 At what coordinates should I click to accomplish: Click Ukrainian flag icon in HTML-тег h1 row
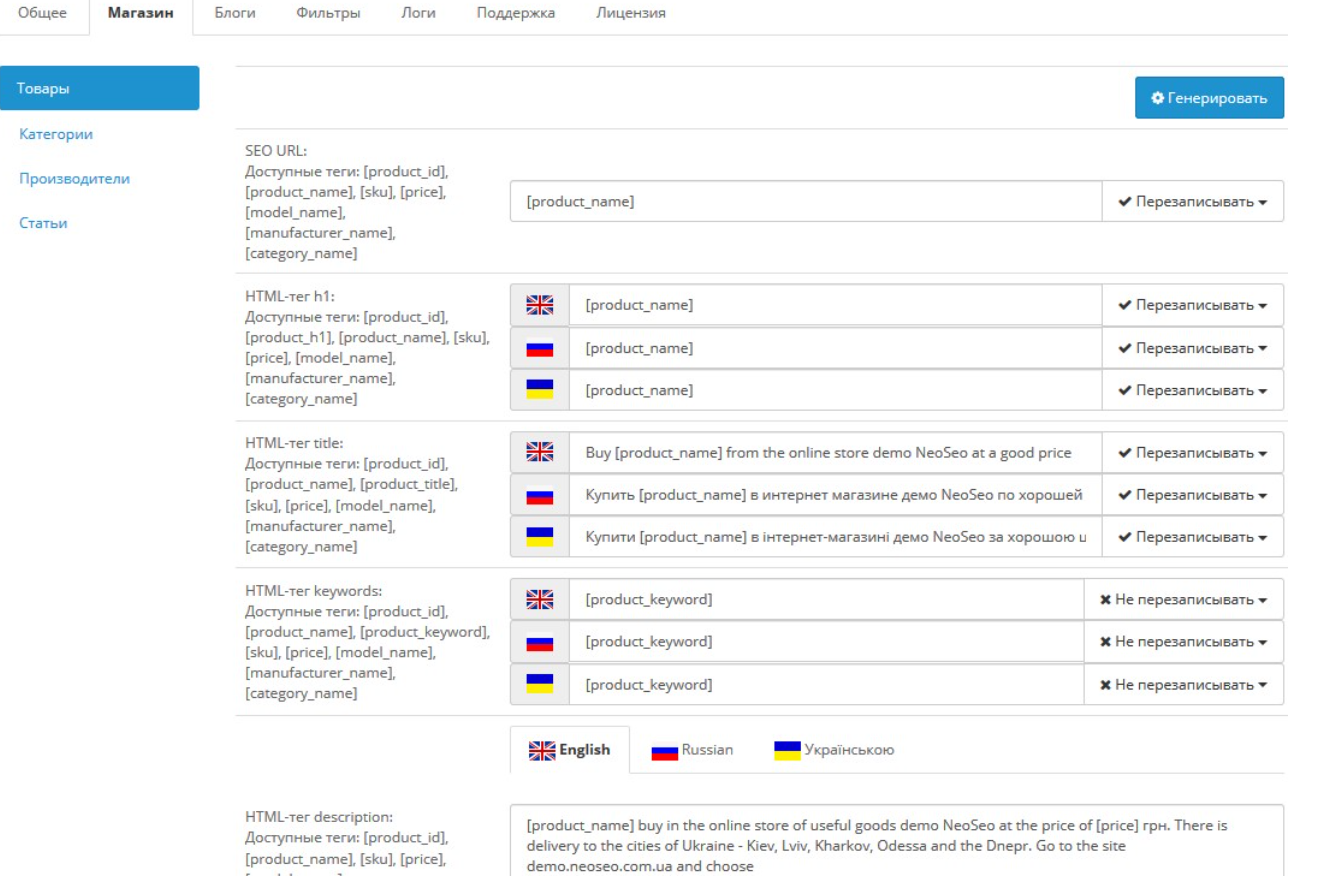[540, 390]
